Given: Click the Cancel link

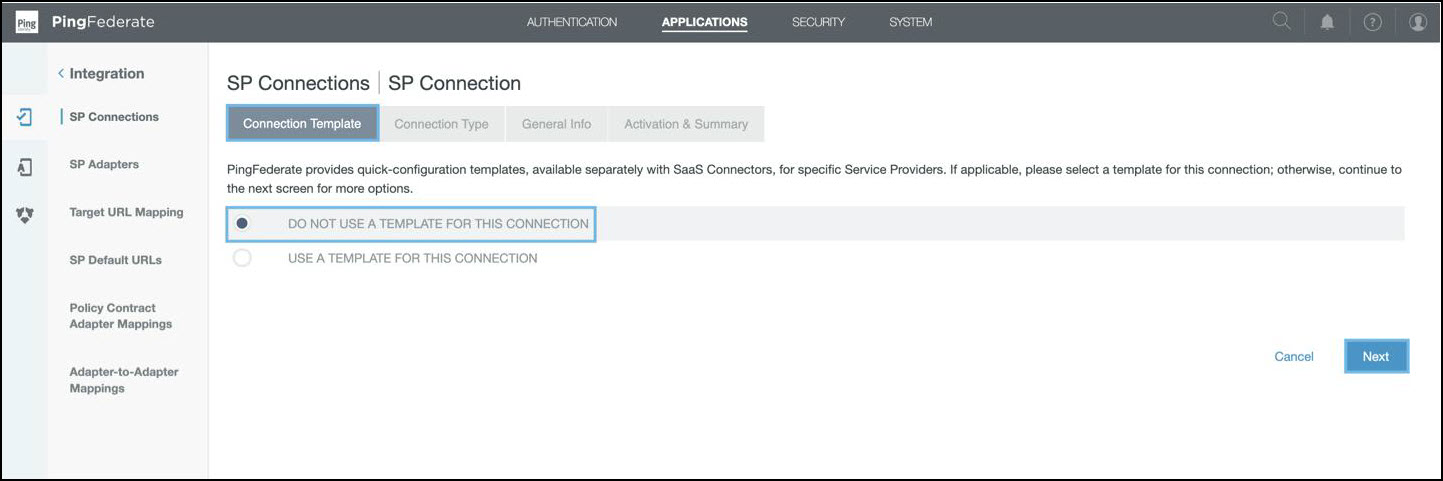Looking at the screenshot, I should tap(1293, 357).
